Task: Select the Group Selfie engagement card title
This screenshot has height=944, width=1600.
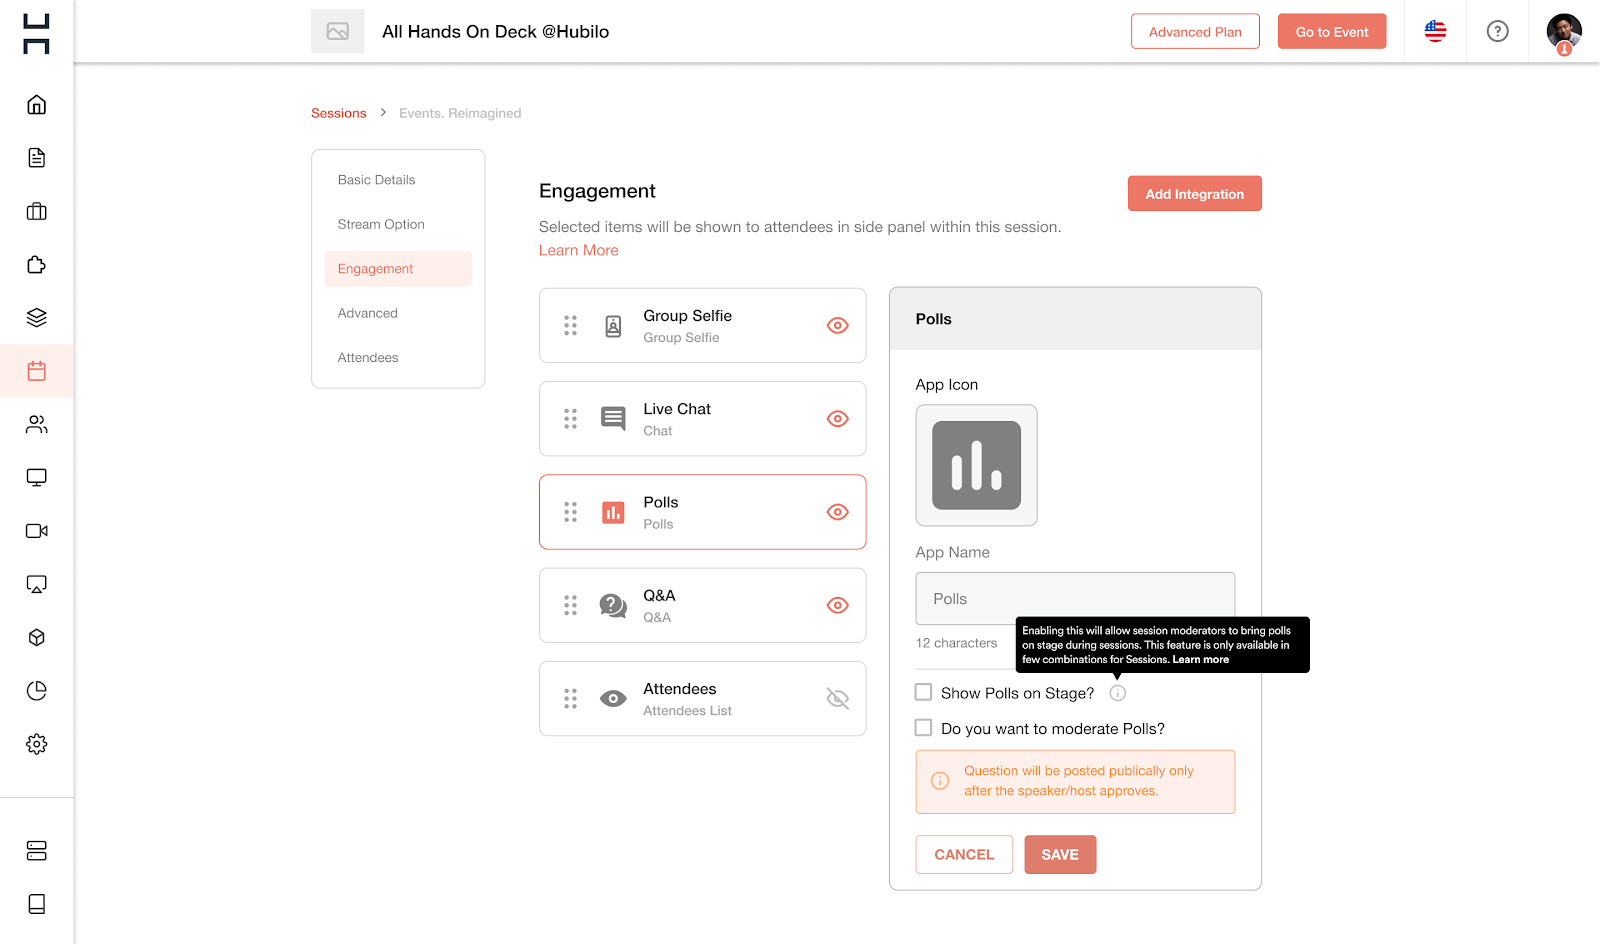Action: (x=688, y=316)
